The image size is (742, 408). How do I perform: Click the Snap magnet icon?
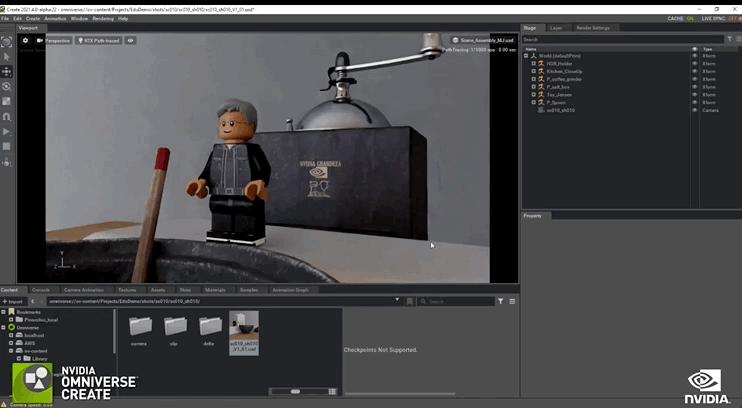[x=7, y=116]
